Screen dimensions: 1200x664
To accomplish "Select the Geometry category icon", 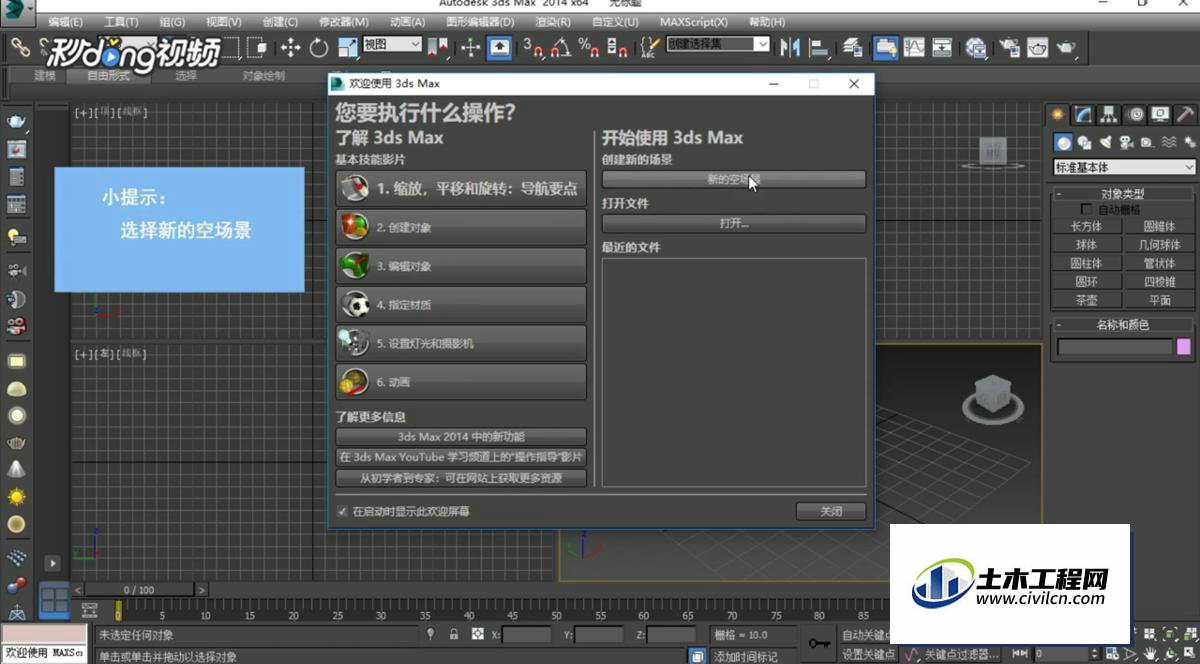I will coord(1064,142).
